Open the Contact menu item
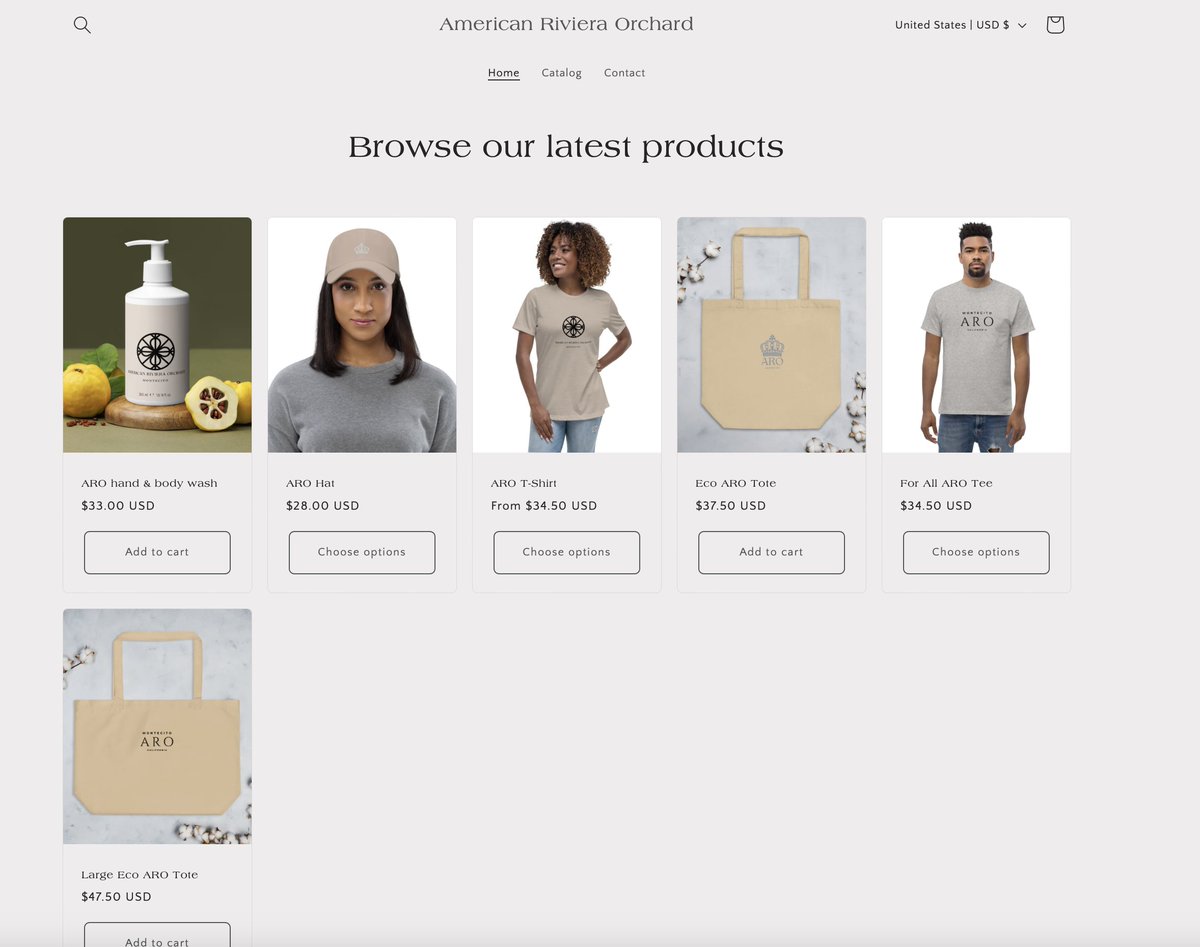The height and width of the screenshot is (947, 1200). (624, 73)
